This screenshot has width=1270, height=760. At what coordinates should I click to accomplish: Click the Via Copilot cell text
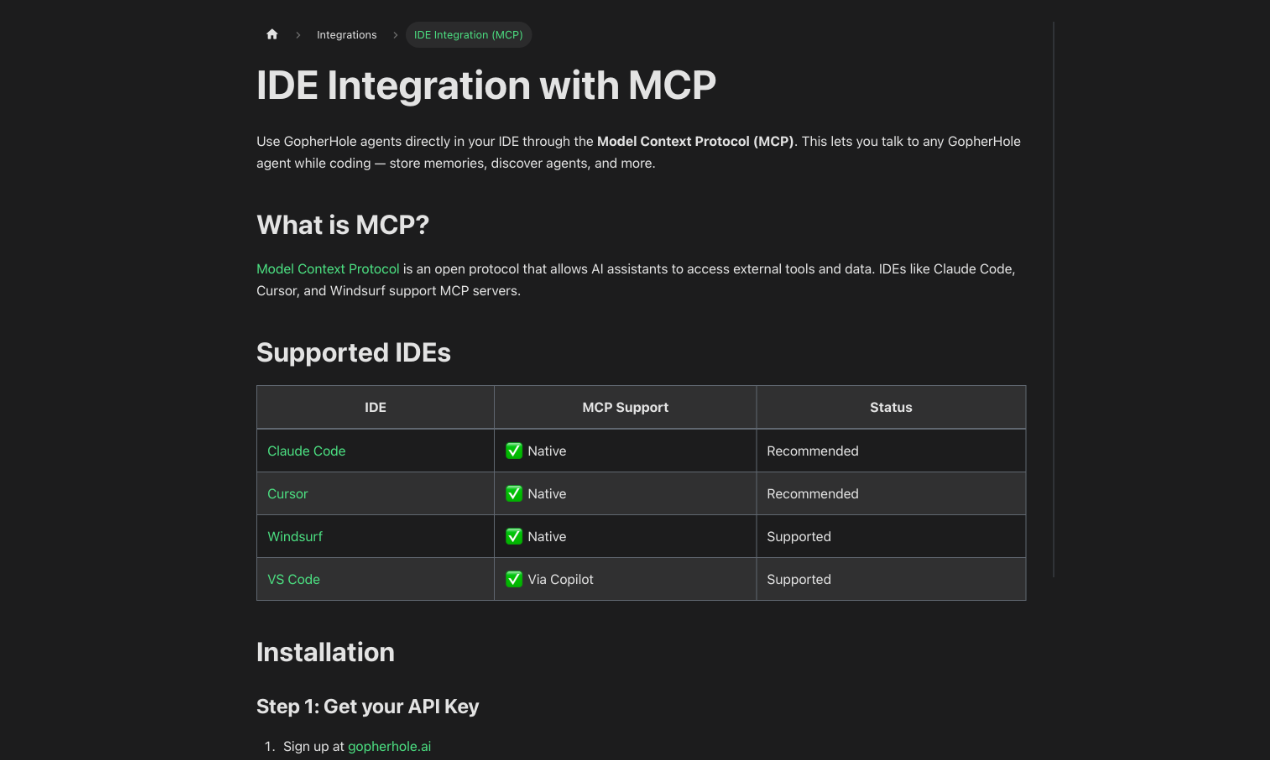[x=560, y=579]
